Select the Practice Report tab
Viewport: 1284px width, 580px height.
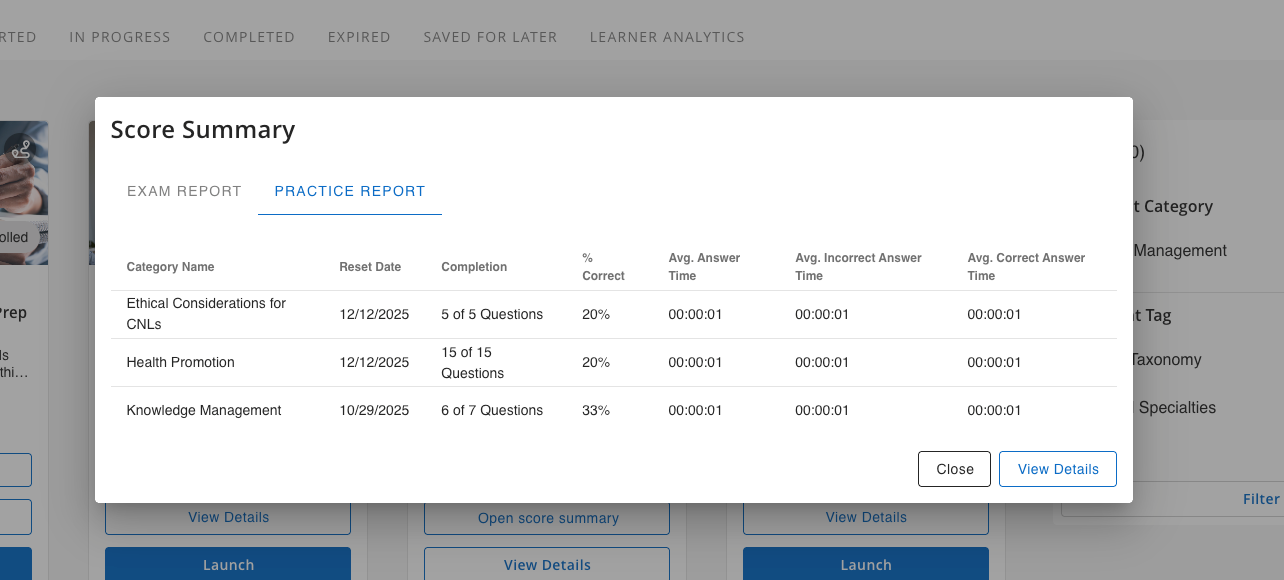click(350, 191)
